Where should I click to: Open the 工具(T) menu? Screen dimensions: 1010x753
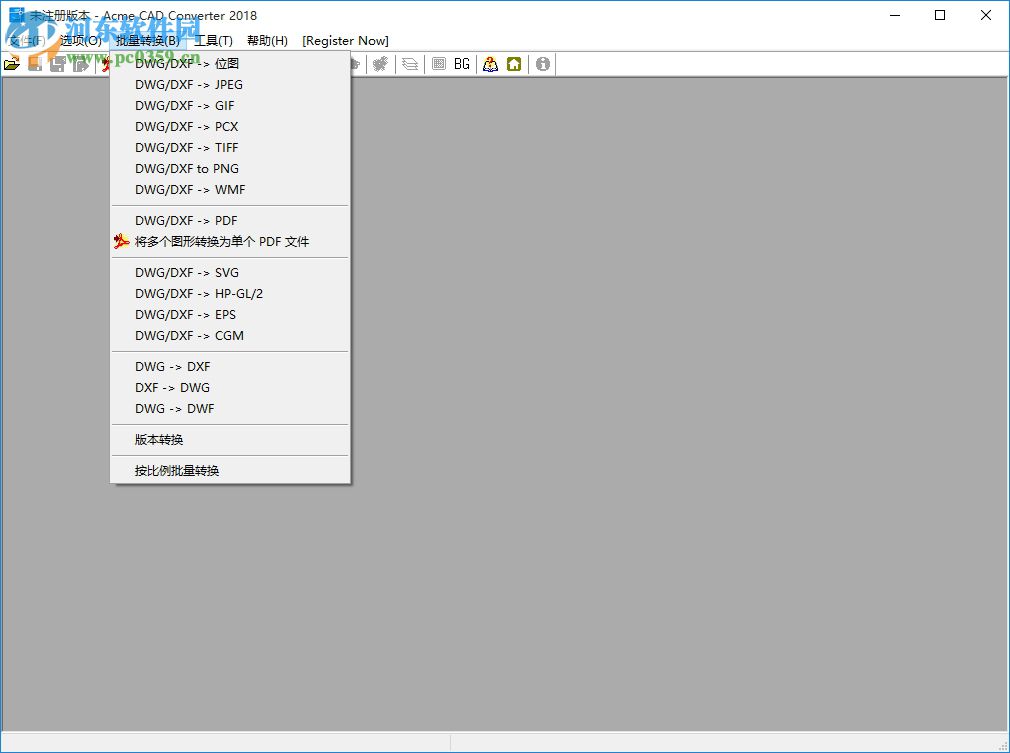pos(214,40)
